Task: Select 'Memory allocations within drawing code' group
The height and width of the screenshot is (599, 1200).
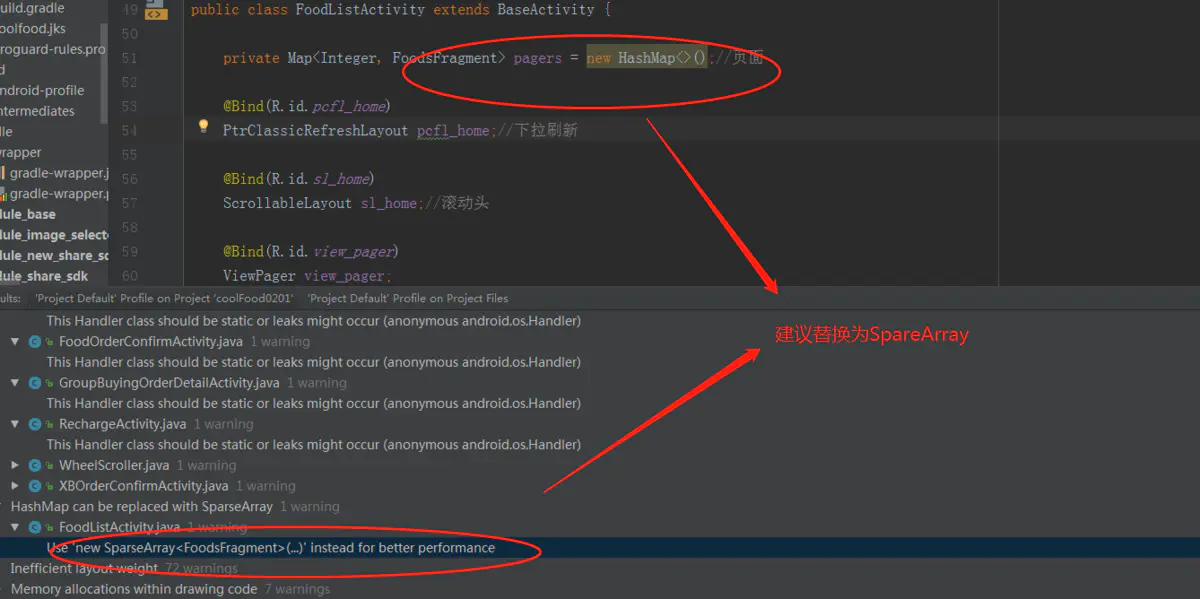Action: tap(134, 589)
